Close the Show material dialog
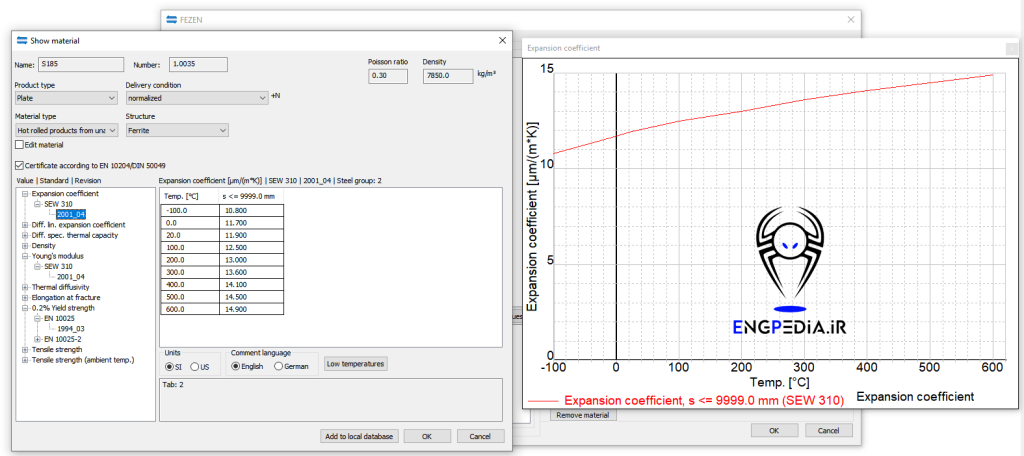 click(x=501, y=40)
